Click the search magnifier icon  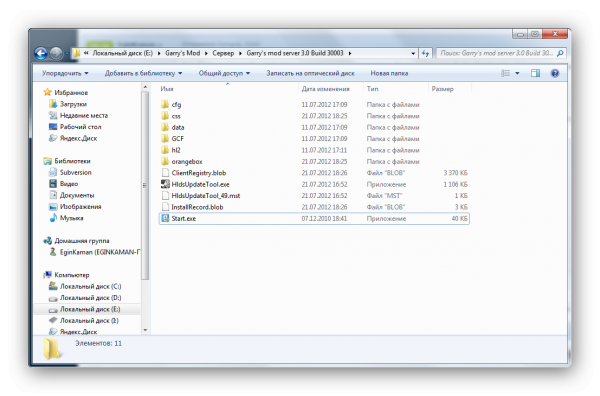point(560,53)
